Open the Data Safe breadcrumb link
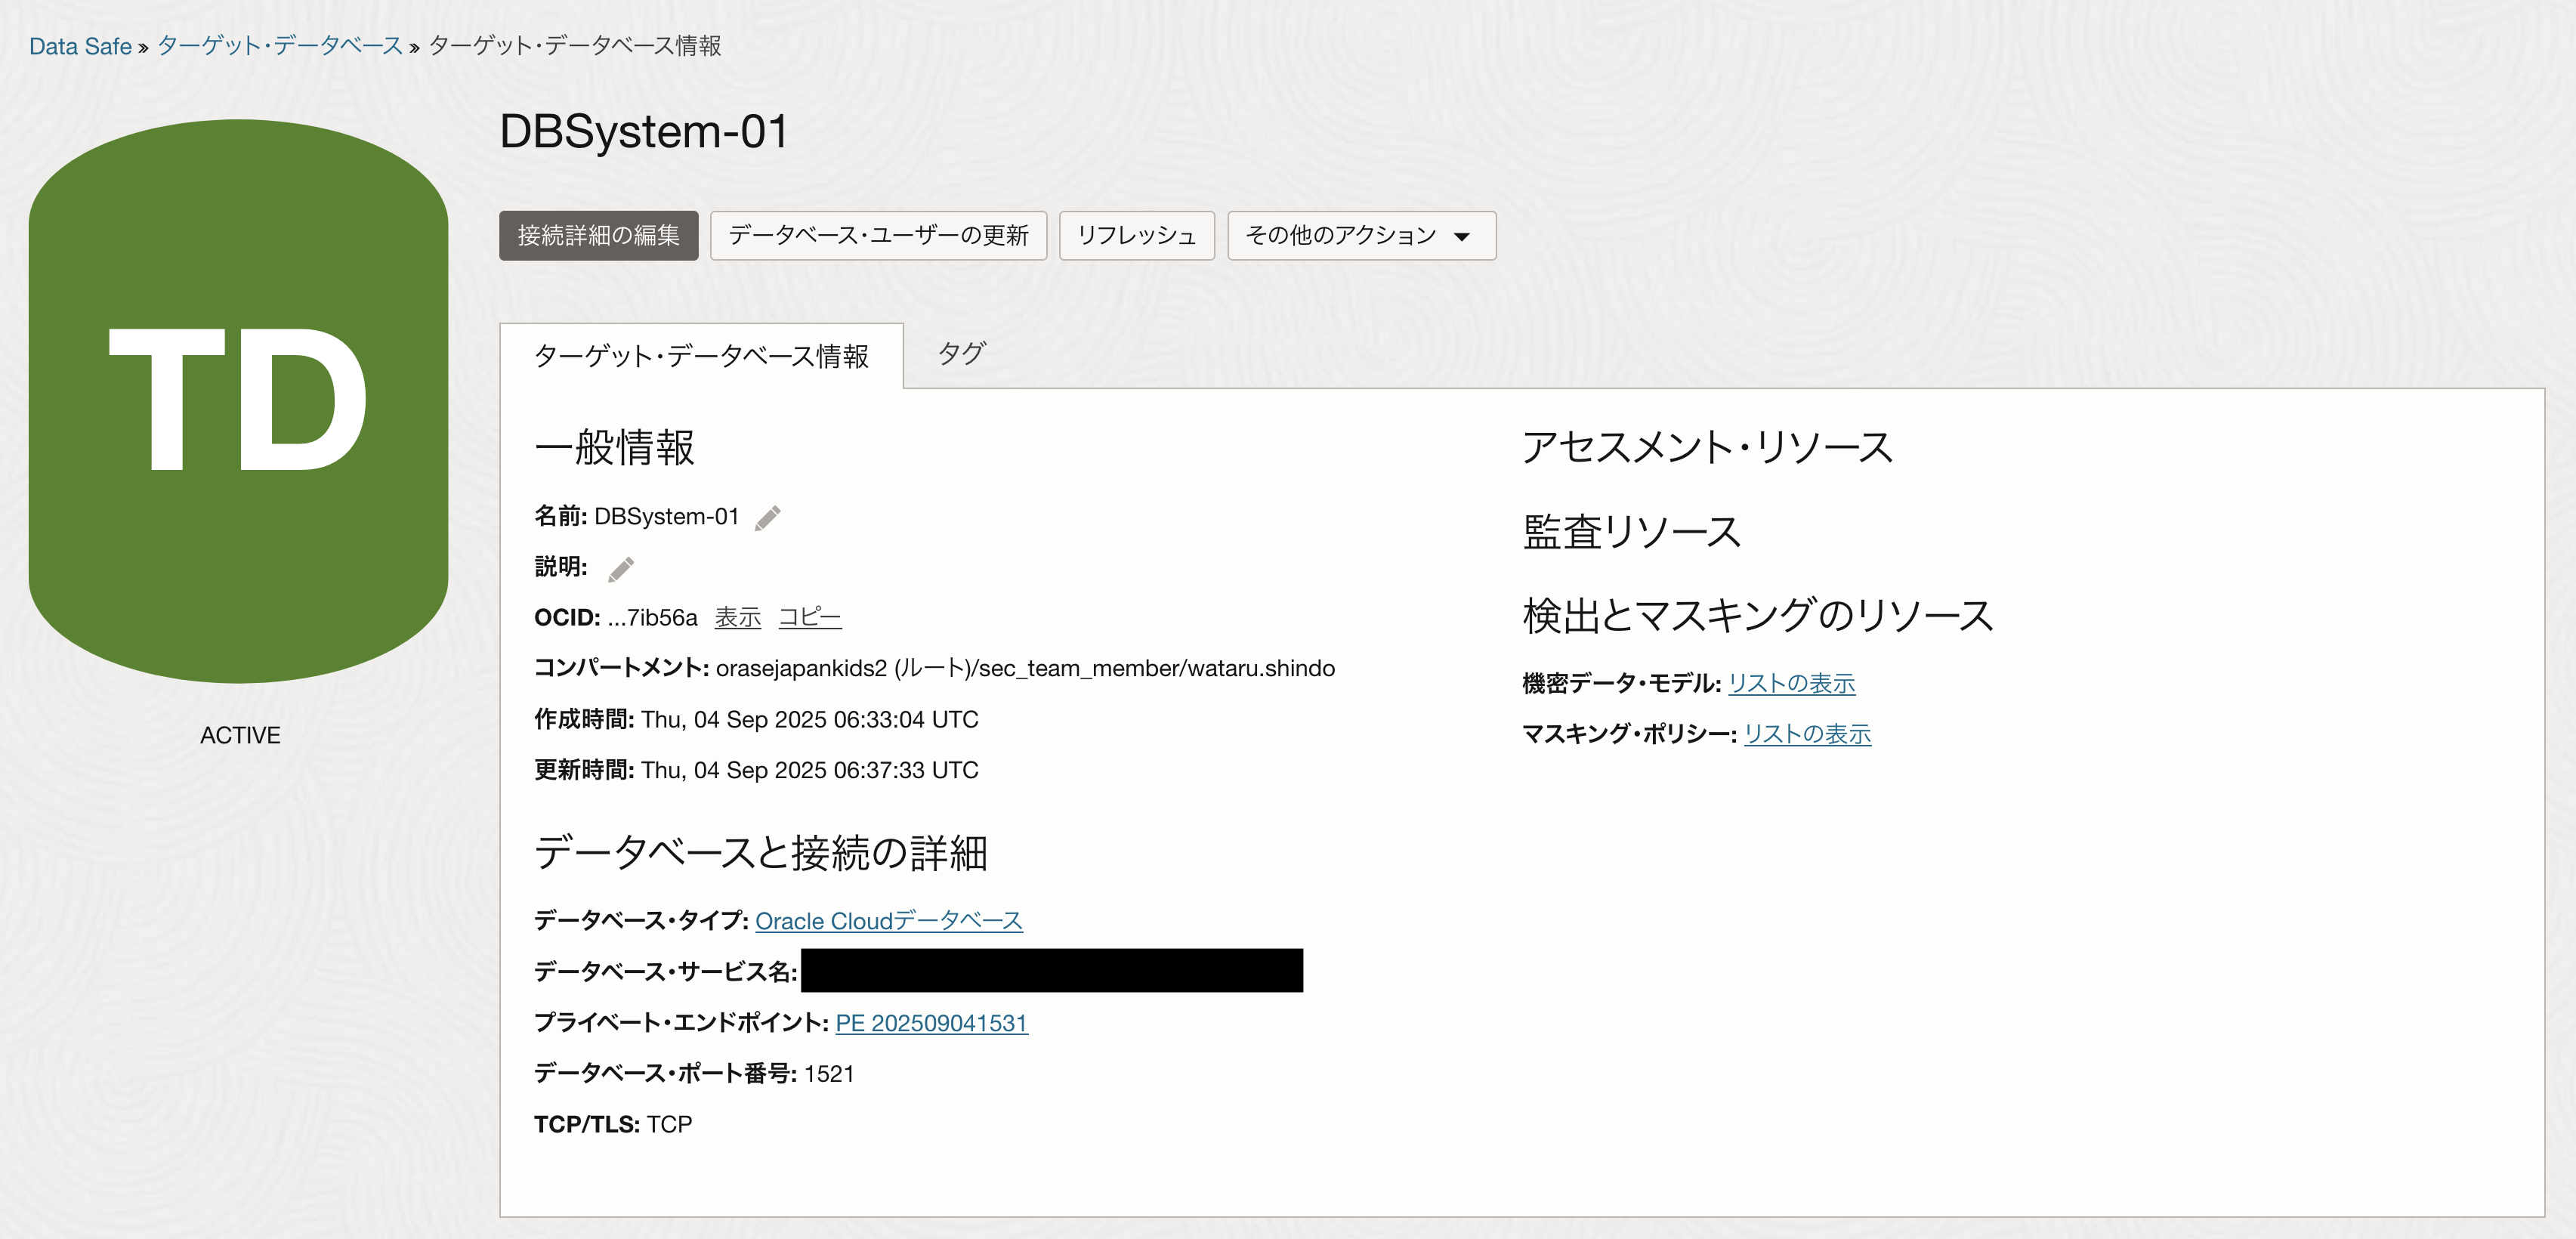 pos(79,46)
